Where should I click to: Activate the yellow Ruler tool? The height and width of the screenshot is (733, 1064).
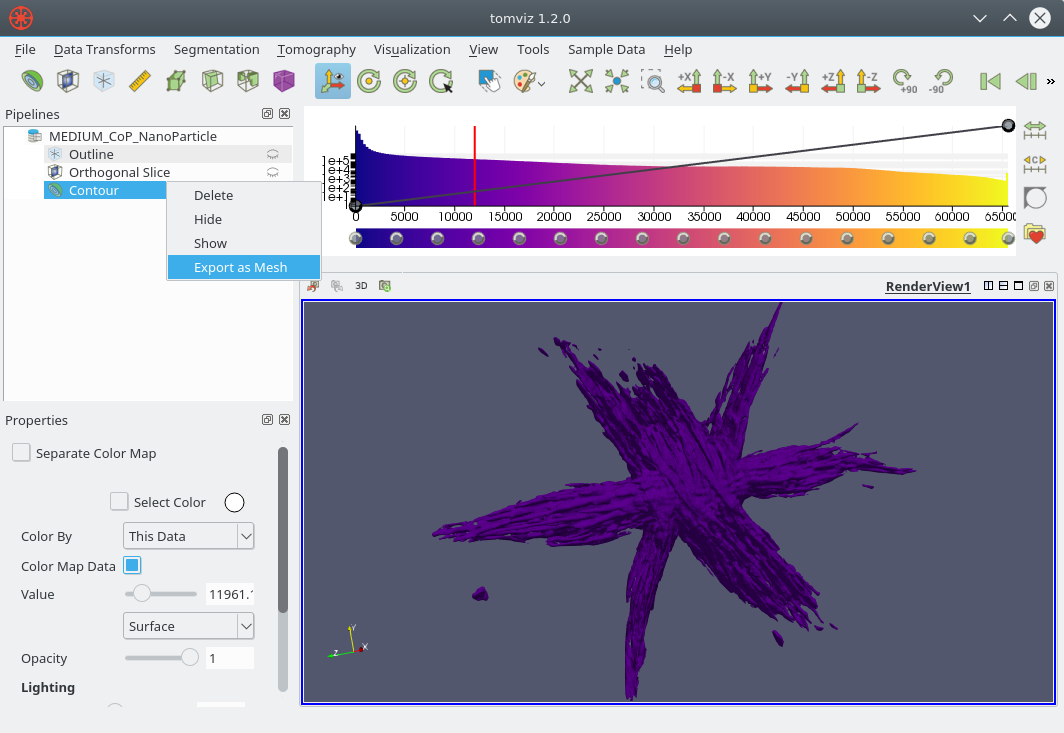pos(140,81)
